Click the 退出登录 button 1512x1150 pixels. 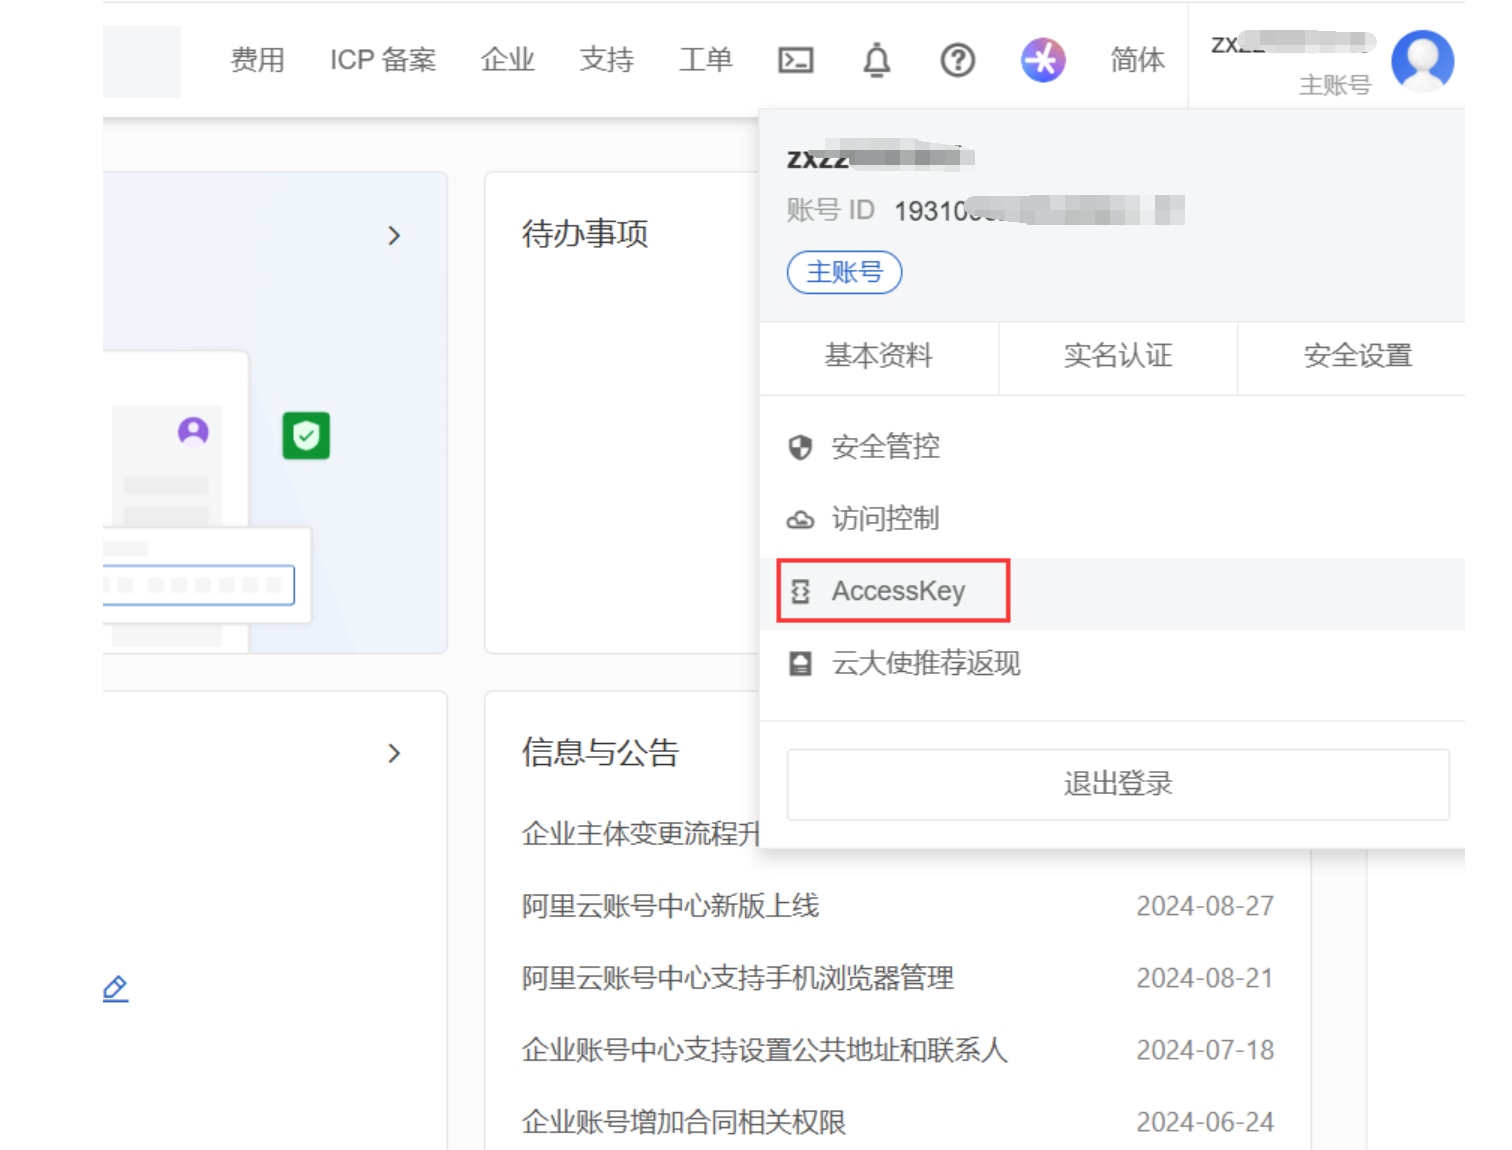coord(1118,784)
